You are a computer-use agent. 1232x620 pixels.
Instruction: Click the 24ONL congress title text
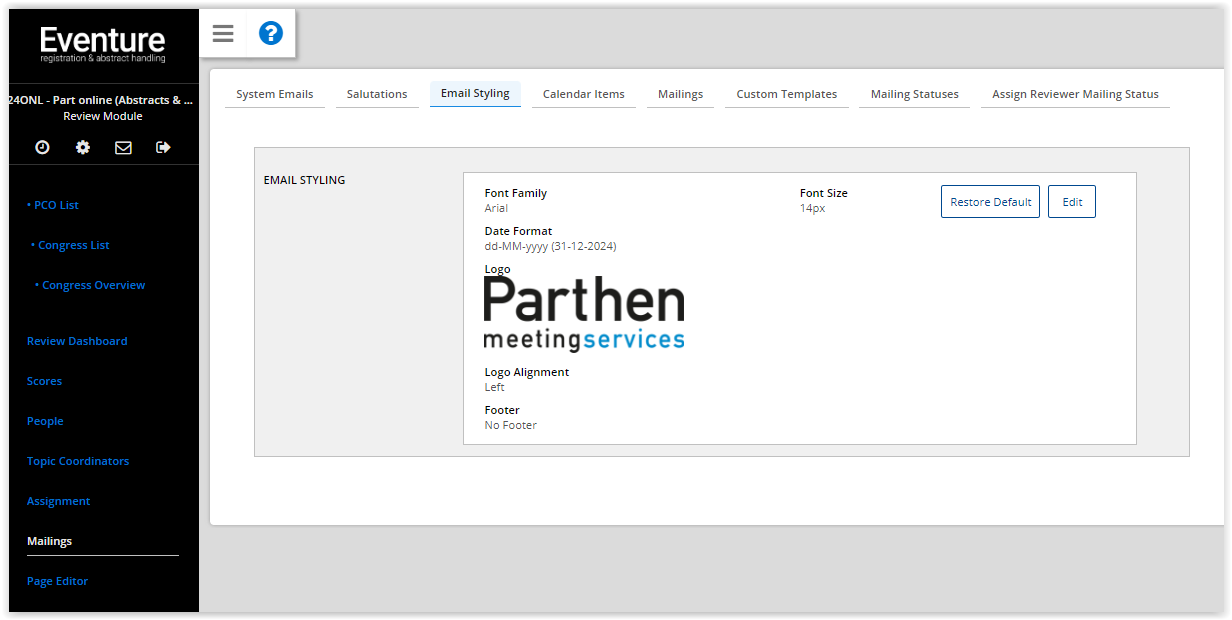coord(100,100)
